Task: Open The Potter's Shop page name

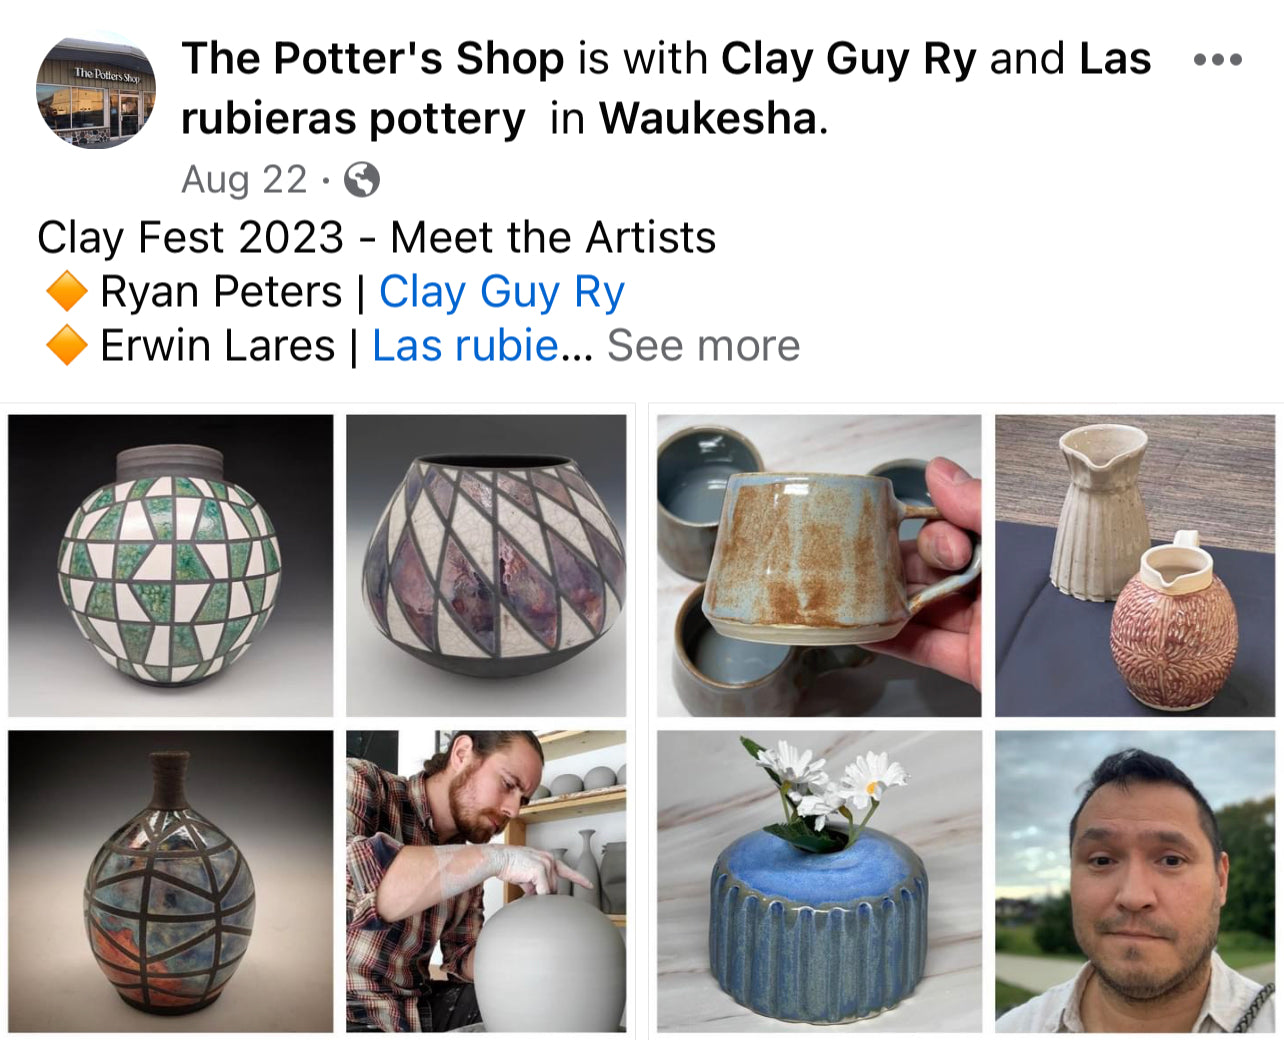Action: pos(373,58)
